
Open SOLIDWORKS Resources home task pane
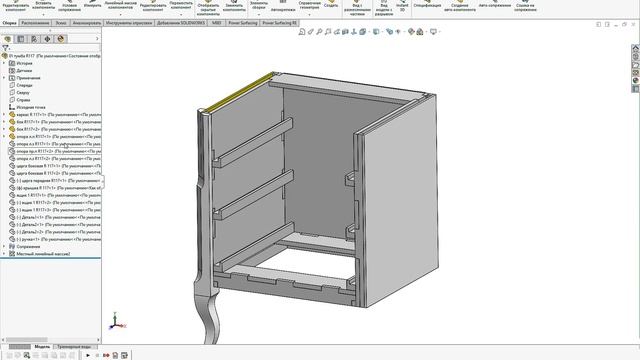tap(636, 48)
